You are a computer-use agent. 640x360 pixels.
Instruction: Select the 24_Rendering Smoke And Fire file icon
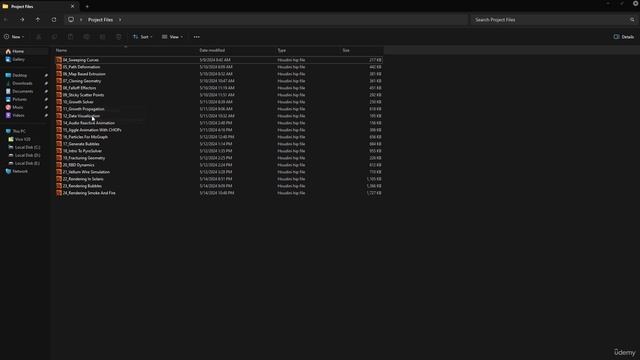click(59, 193)
